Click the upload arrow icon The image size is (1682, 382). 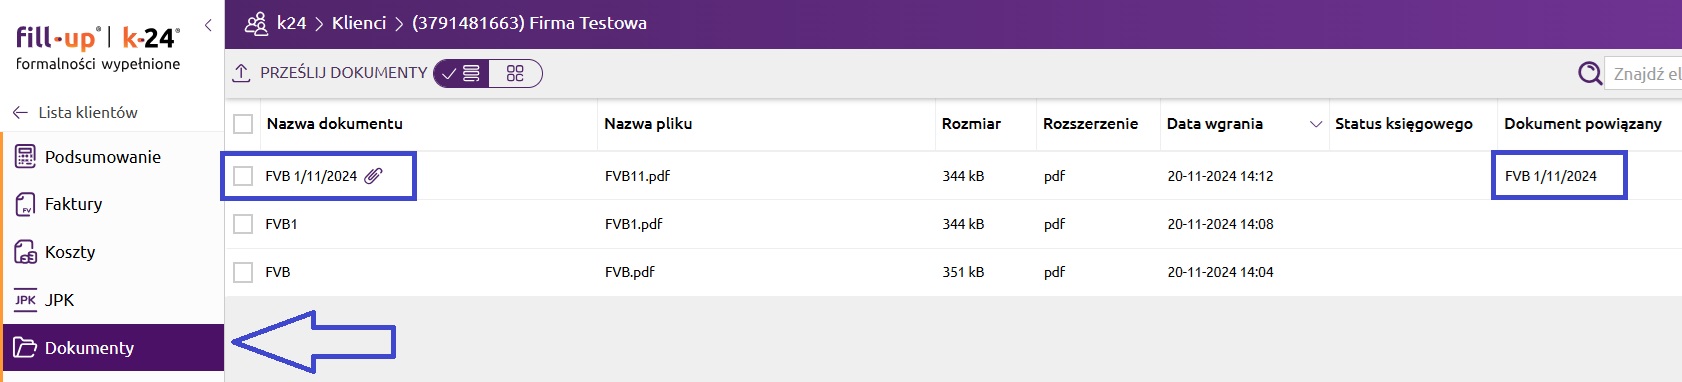[241, 73]
